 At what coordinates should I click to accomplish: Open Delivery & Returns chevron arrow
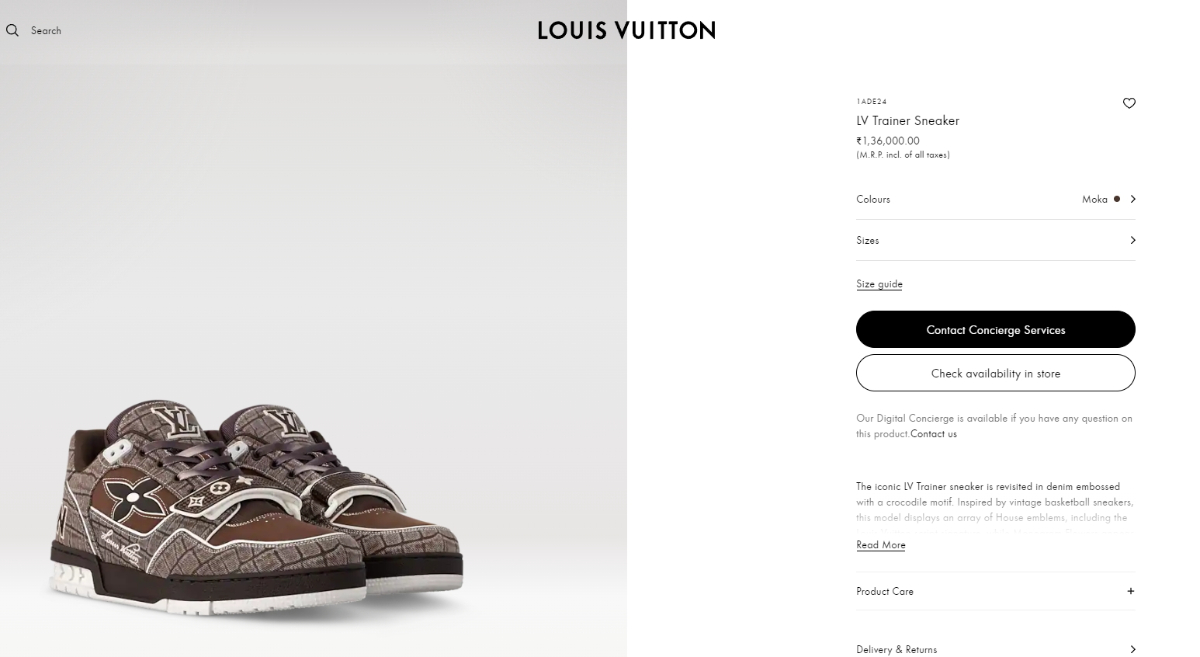(x=1133, y=649)
